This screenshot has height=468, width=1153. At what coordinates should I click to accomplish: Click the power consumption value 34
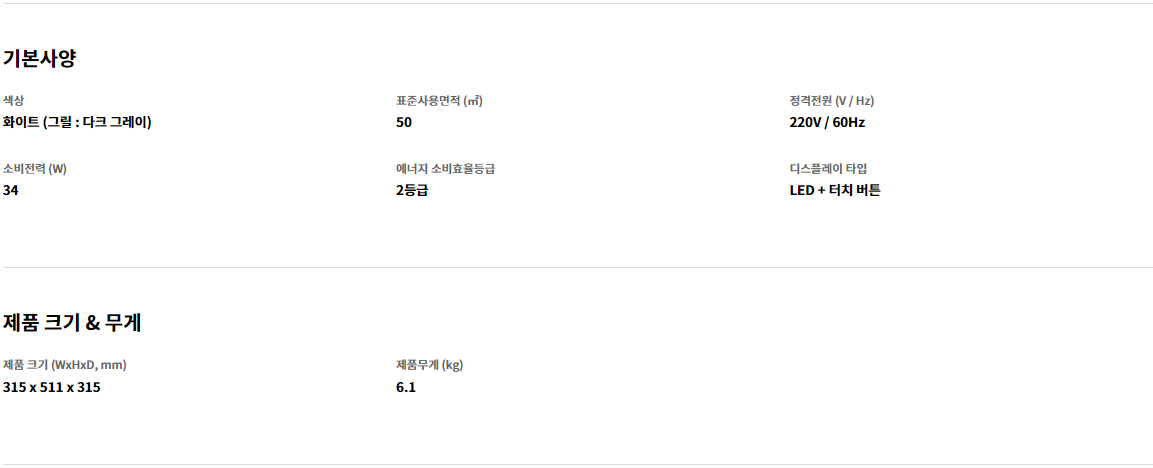10,190
